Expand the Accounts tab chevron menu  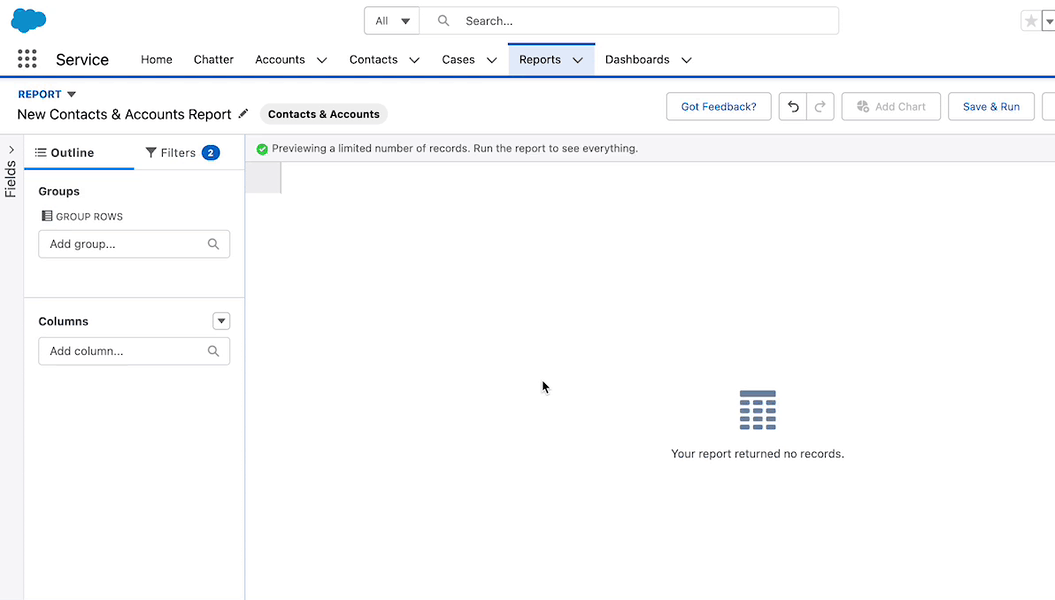322,60
